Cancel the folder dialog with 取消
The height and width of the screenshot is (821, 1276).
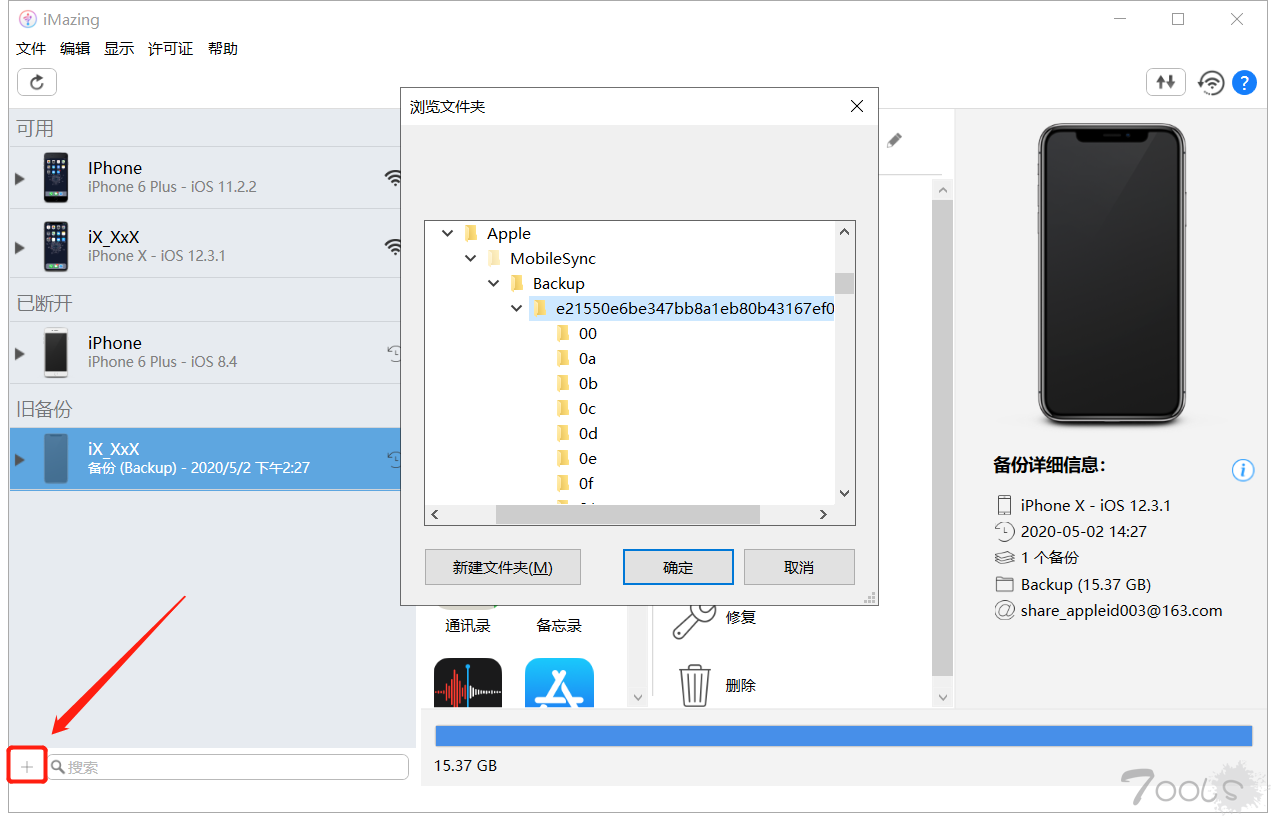click(x=799, y=567)
